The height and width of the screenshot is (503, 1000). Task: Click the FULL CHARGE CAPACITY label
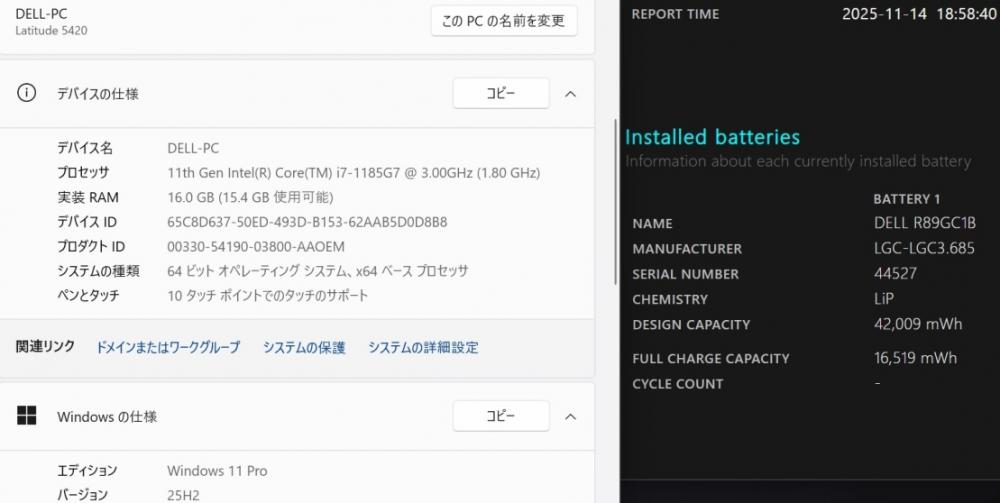(x=710, y=359)
